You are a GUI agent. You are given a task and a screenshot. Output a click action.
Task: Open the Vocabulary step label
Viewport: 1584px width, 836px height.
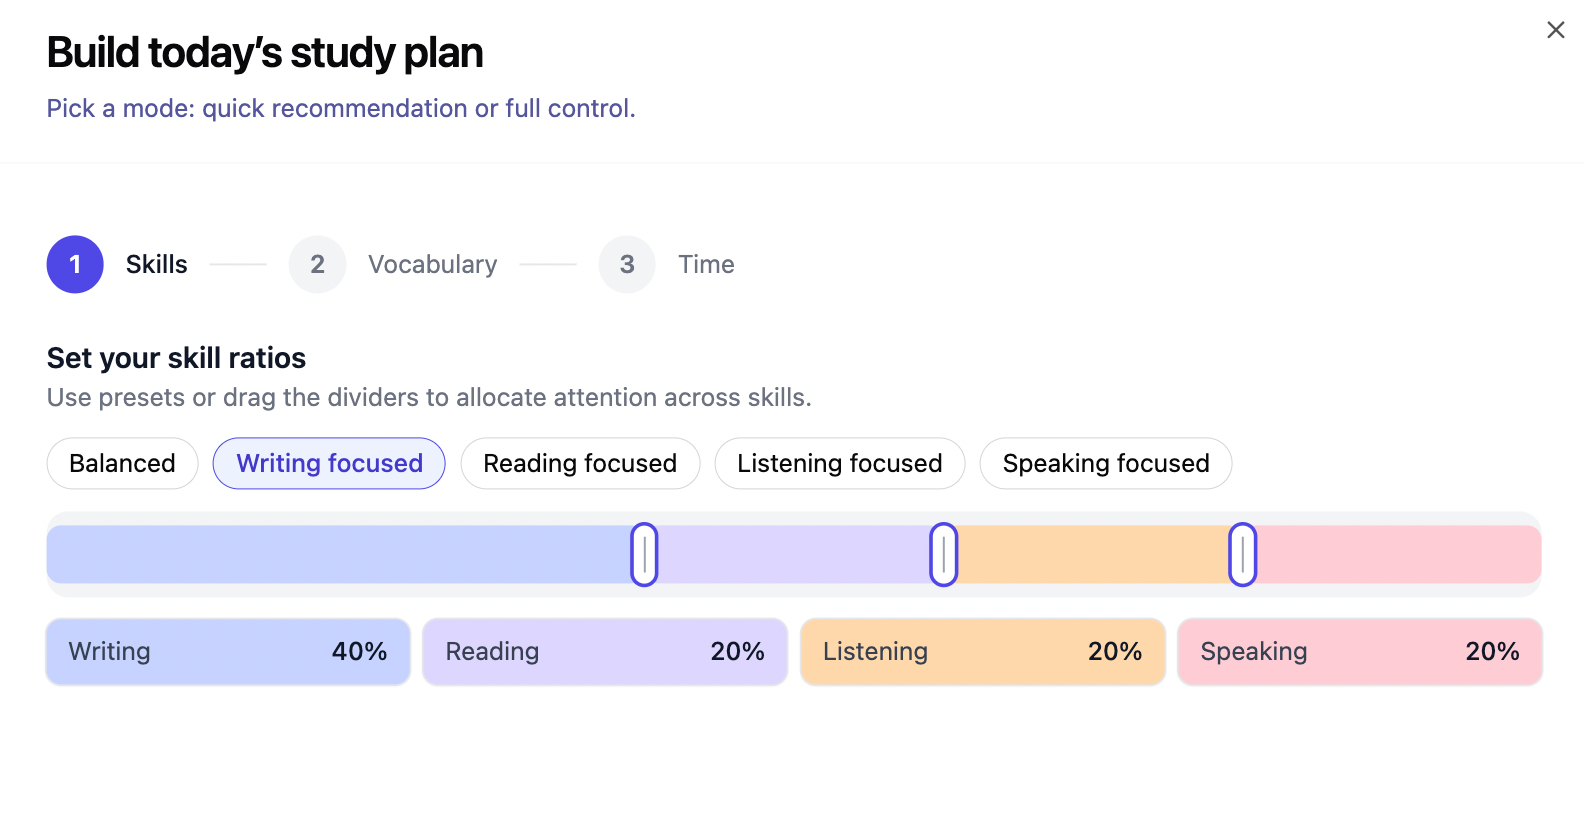click(432, 264)
